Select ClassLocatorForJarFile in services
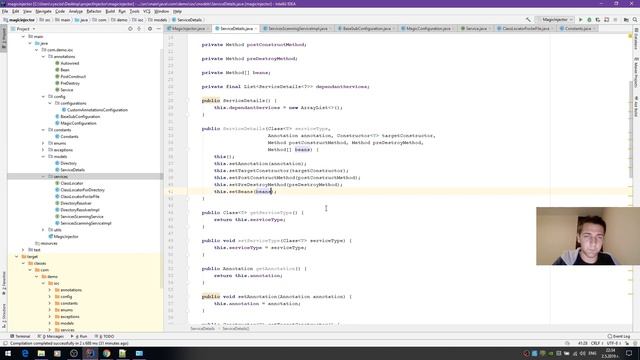The image size is (640, 360). click(77, 196)
